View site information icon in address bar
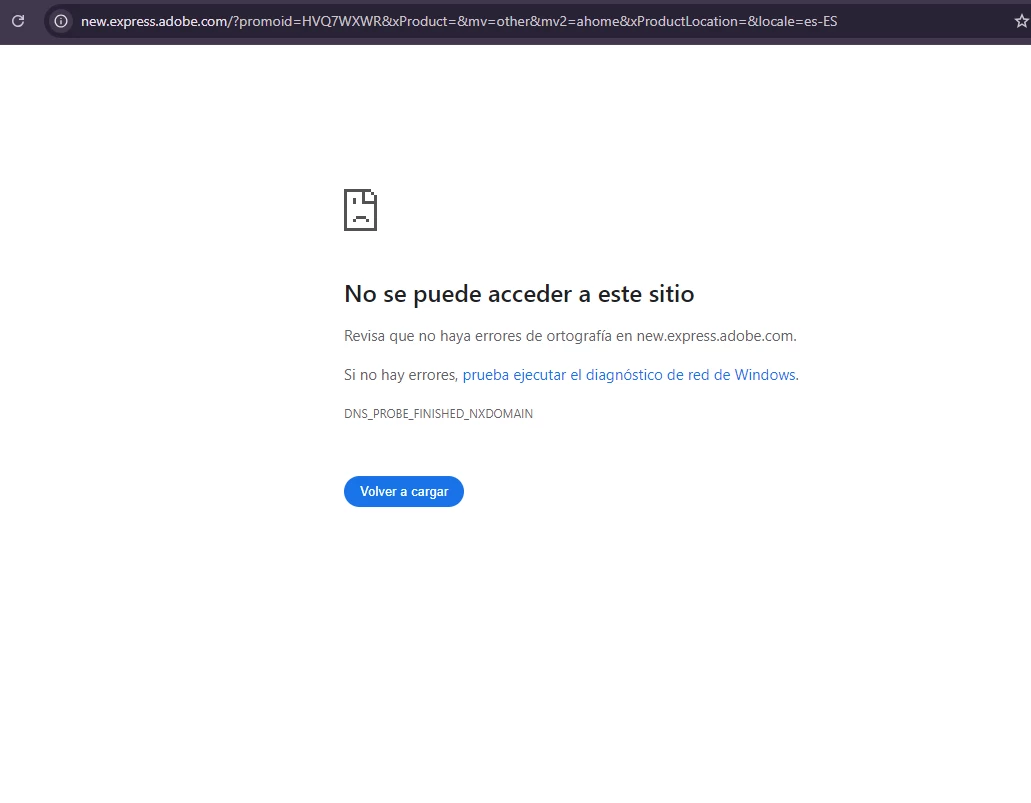The height and width of the screenshot is (803, 1031). pyautogui.click(x=60, y=21)
